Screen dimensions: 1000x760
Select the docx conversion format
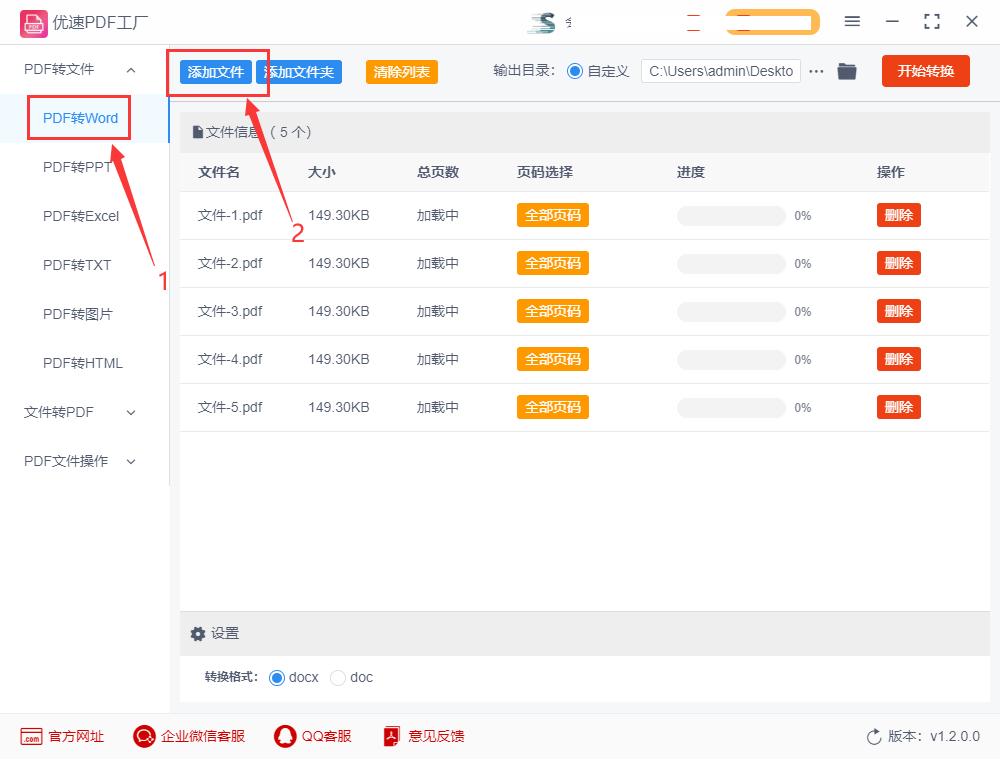coord(276,677)
